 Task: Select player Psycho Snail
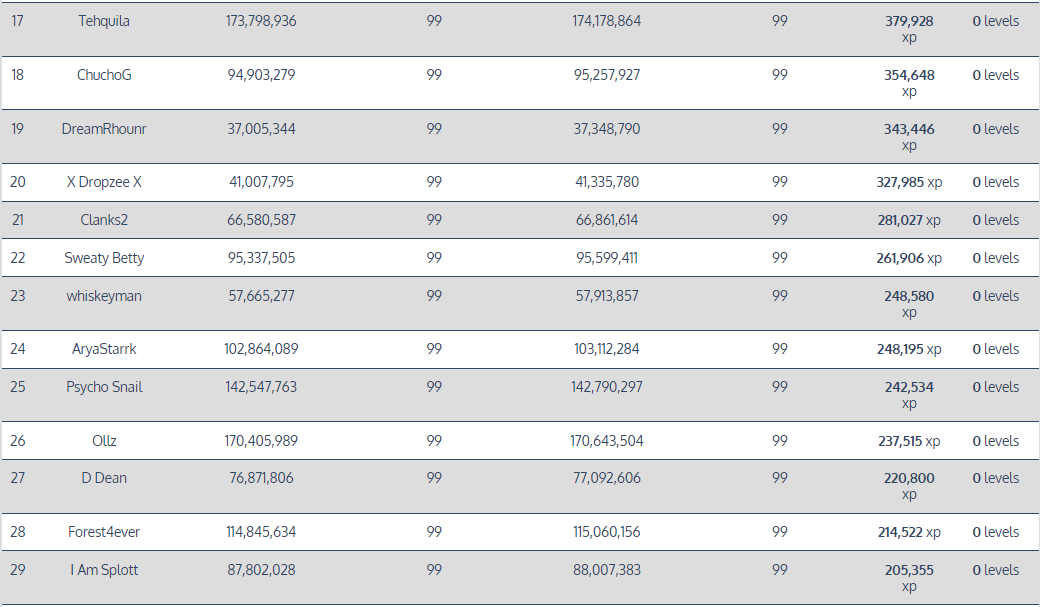(104, 387)
